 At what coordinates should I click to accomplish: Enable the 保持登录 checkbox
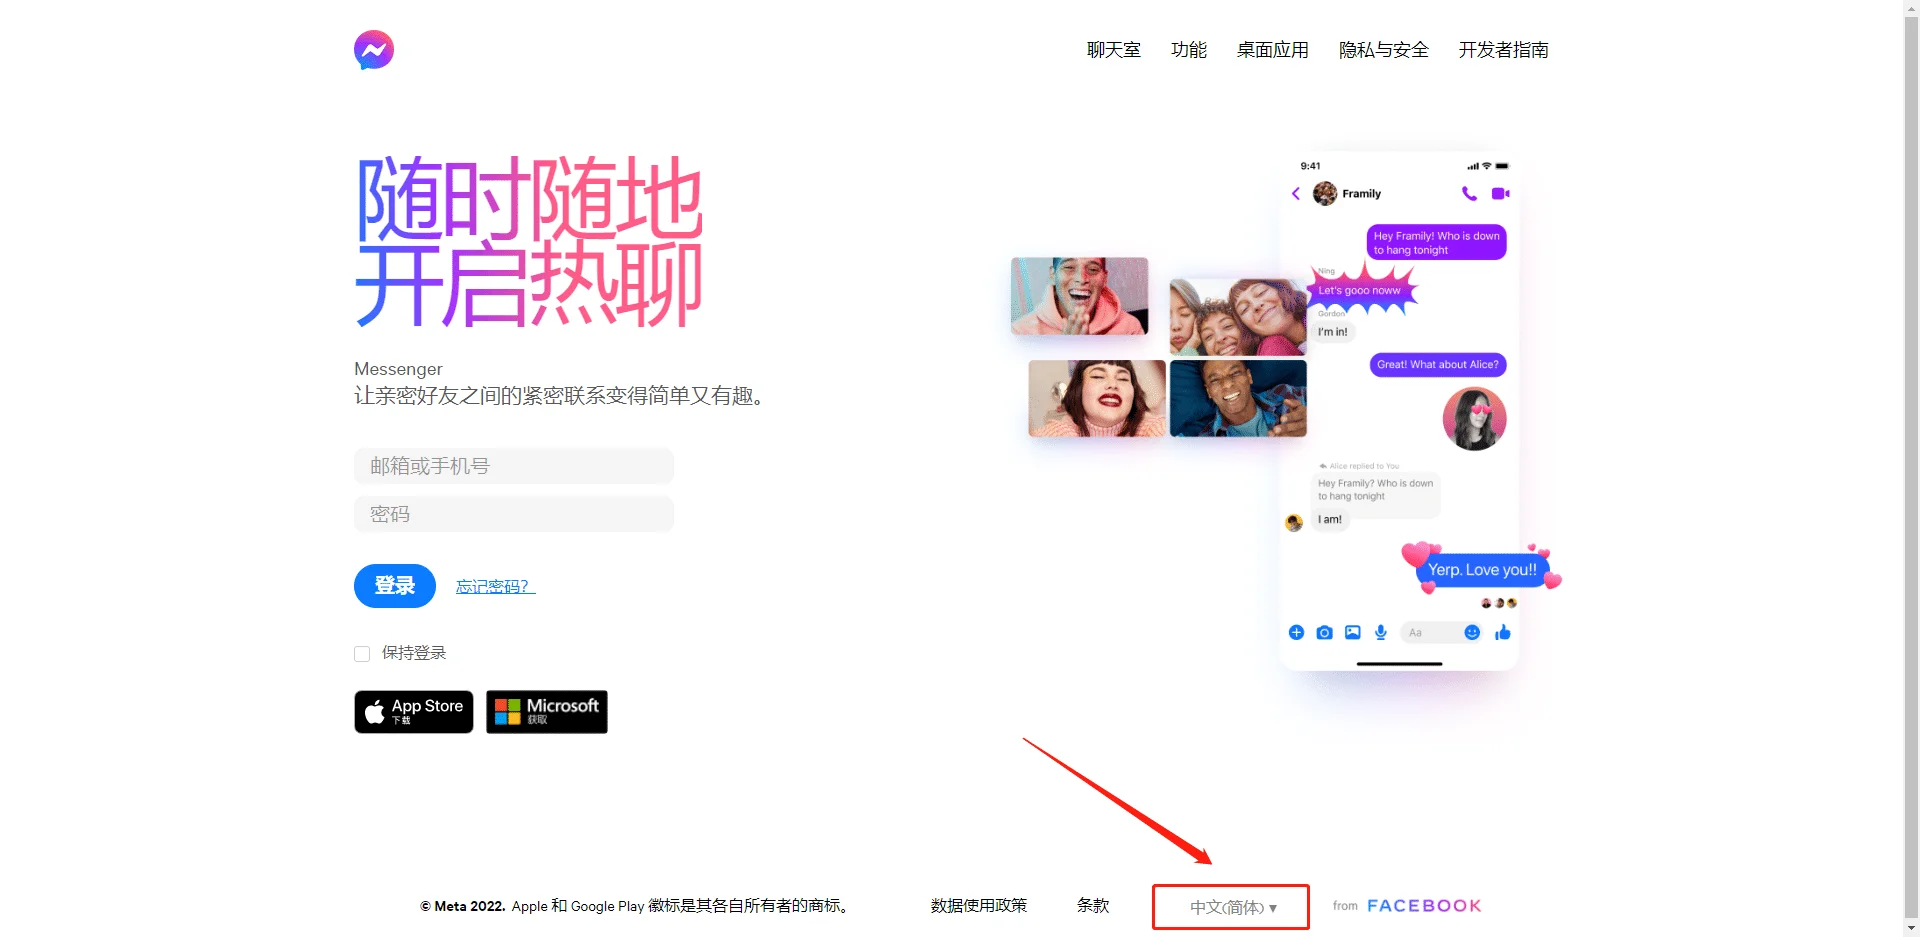[x=362, y=654]
